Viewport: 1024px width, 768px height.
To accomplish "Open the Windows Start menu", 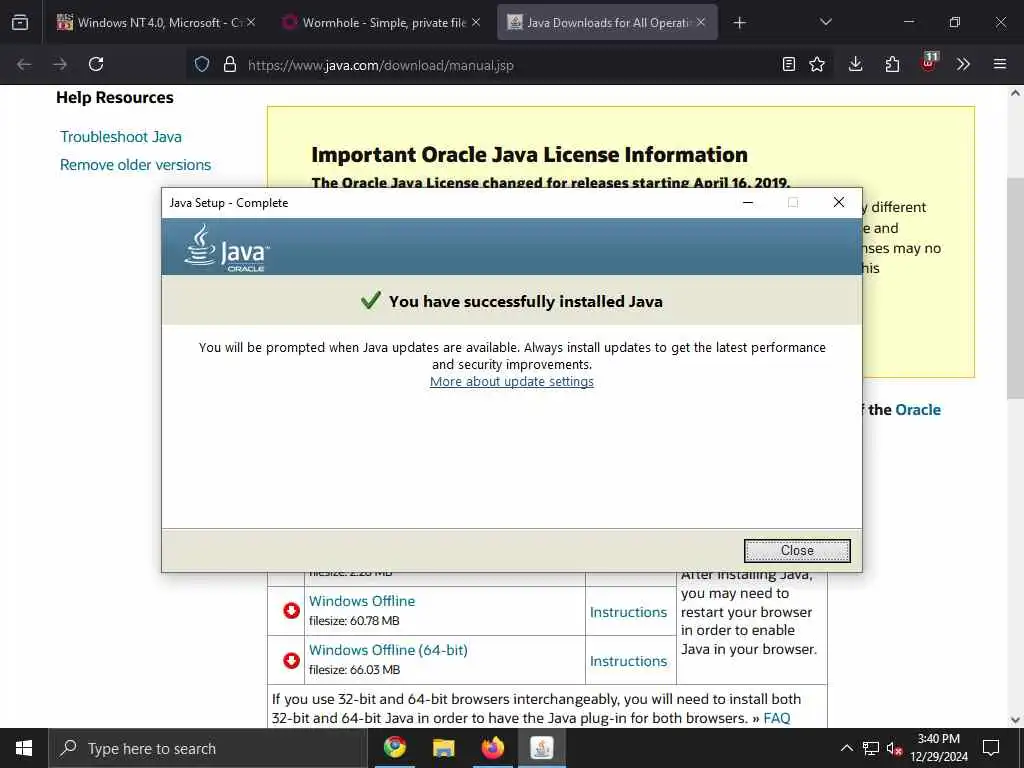I will click(x=24, y=748).
